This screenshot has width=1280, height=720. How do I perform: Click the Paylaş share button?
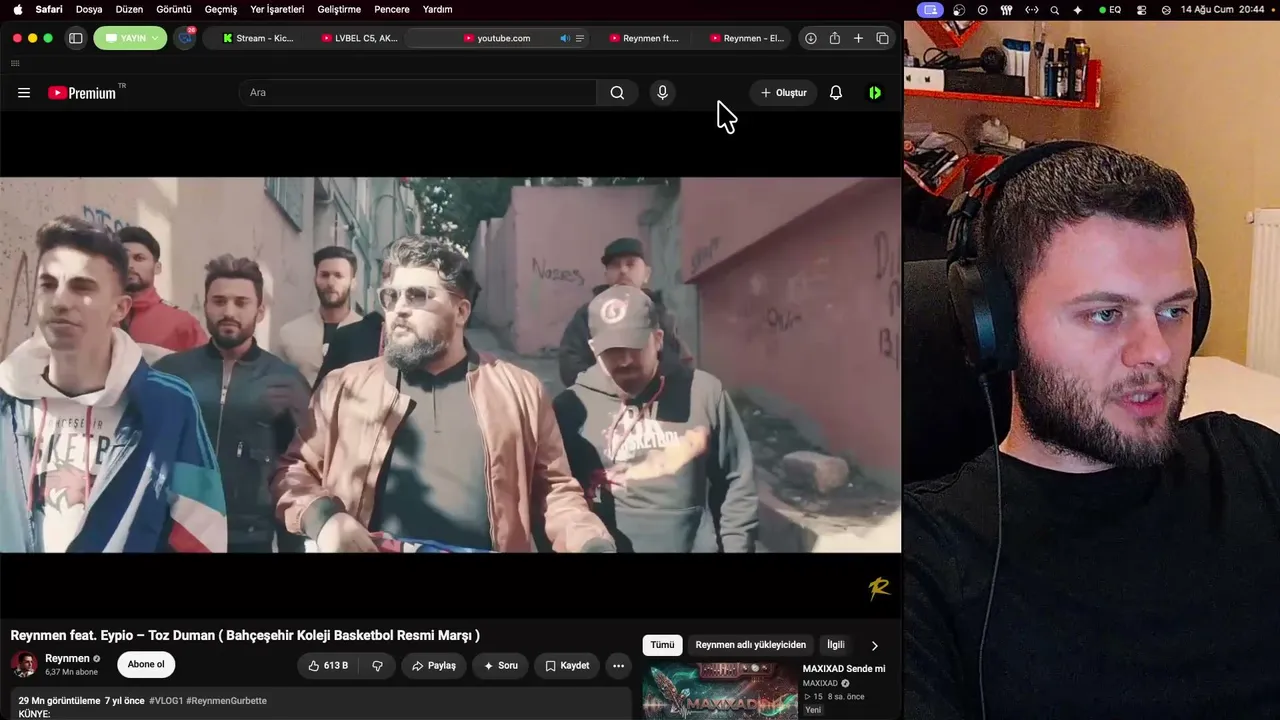click(433, 666)
